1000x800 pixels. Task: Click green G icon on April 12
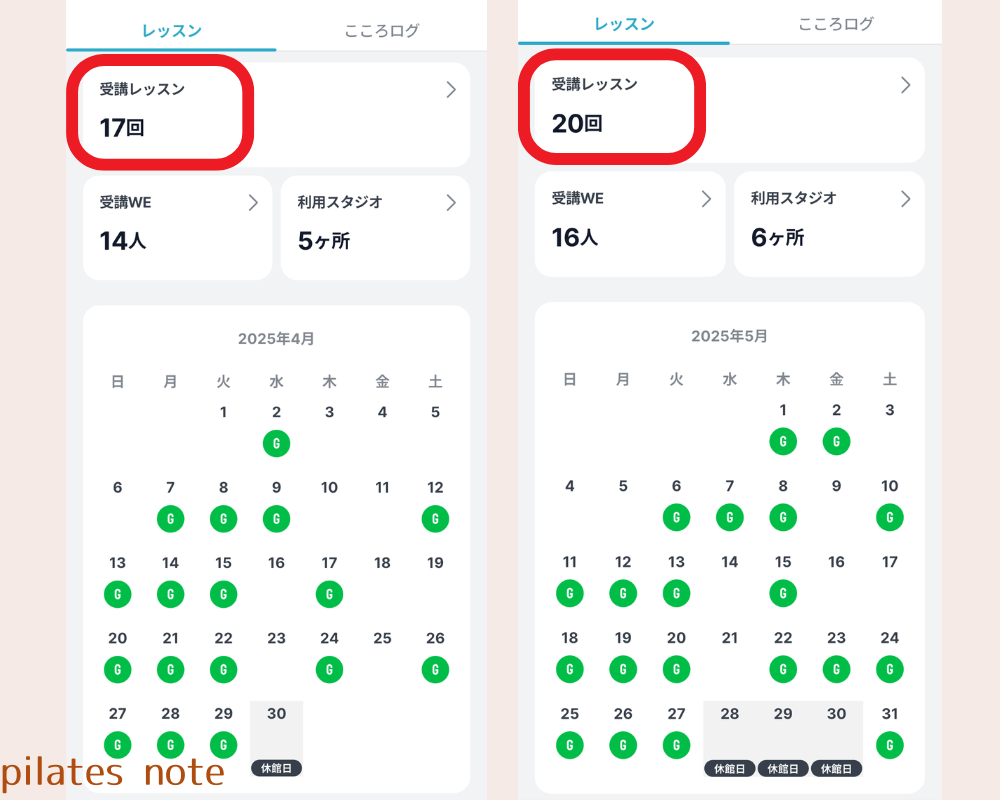pos(435,519)
